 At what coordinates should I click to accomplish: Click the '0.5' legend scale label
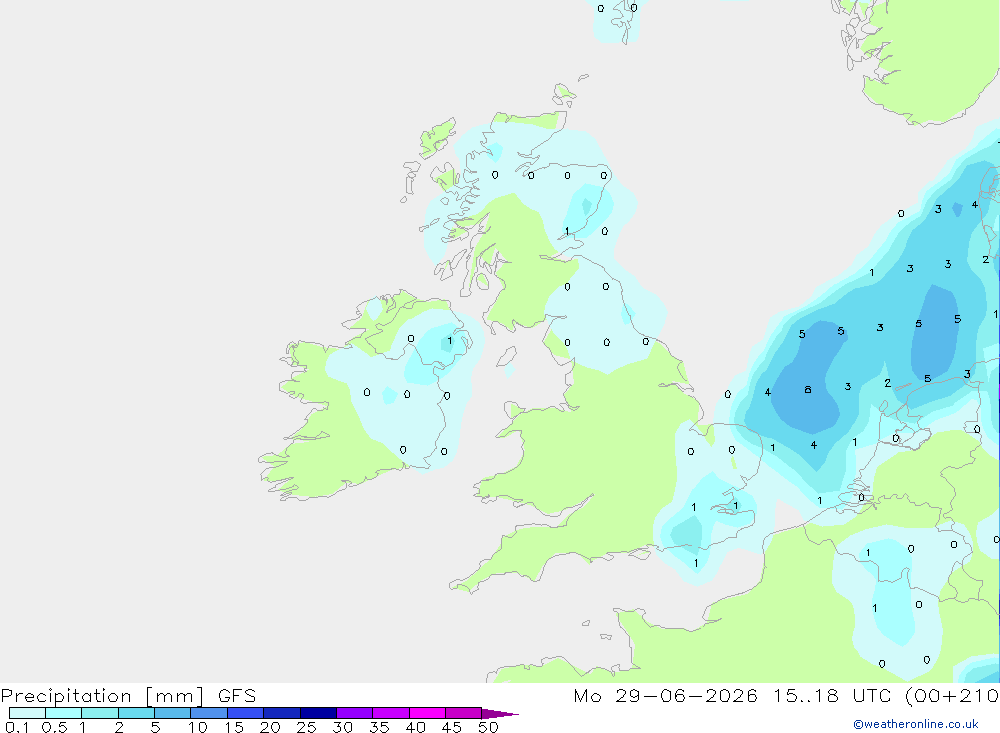[x=54, y=727]
